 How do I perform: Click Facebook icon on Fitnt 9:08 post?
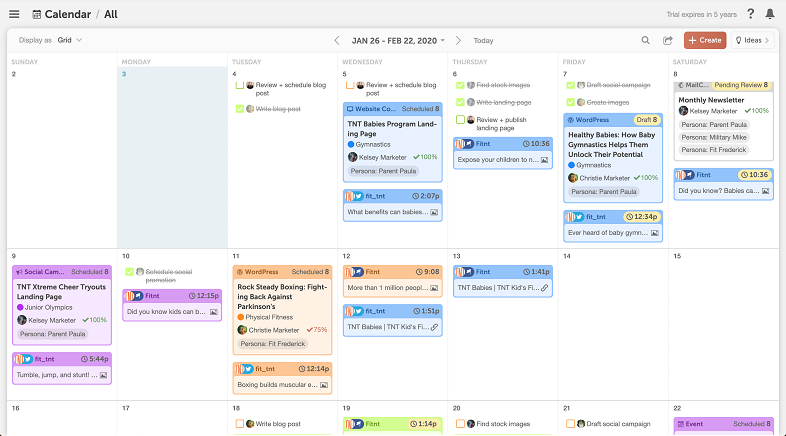click(x=358, y=272)
